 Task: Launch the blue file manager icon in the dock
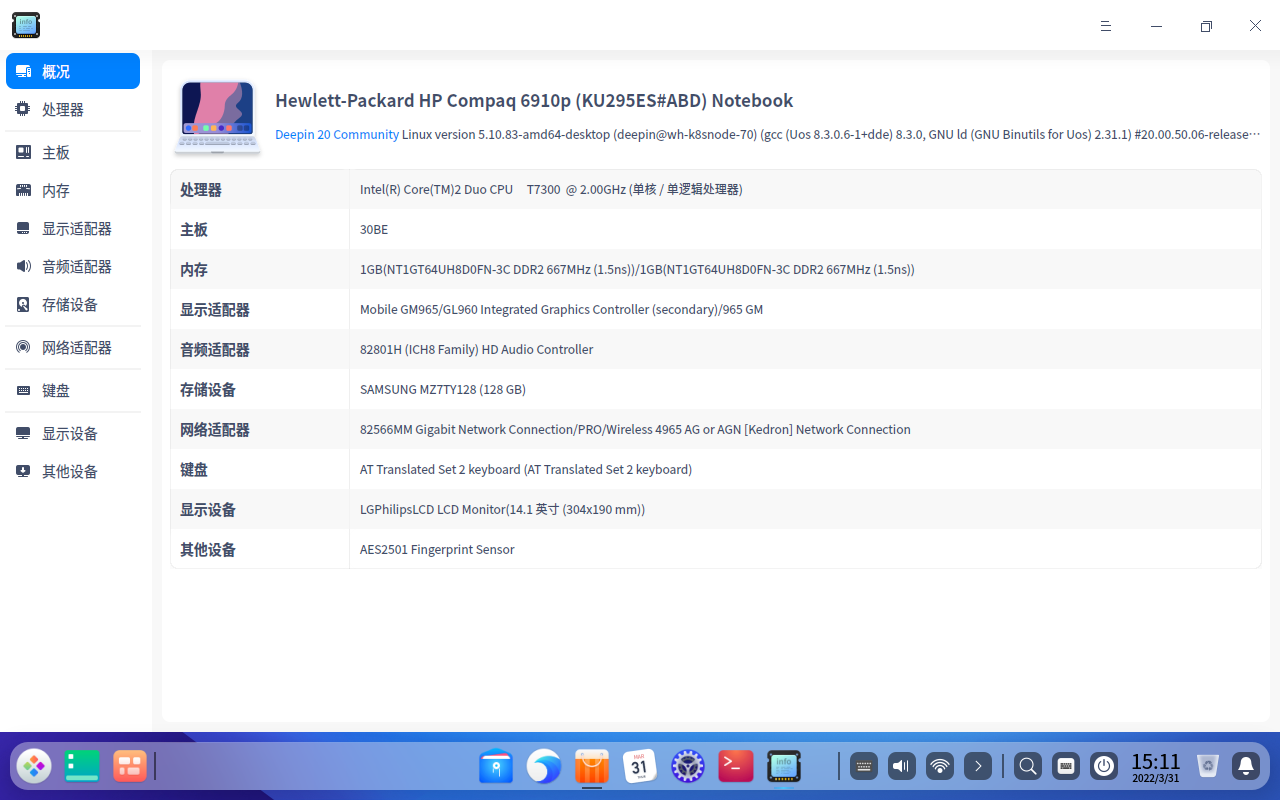pyautogui.click(x=496, y=767)
